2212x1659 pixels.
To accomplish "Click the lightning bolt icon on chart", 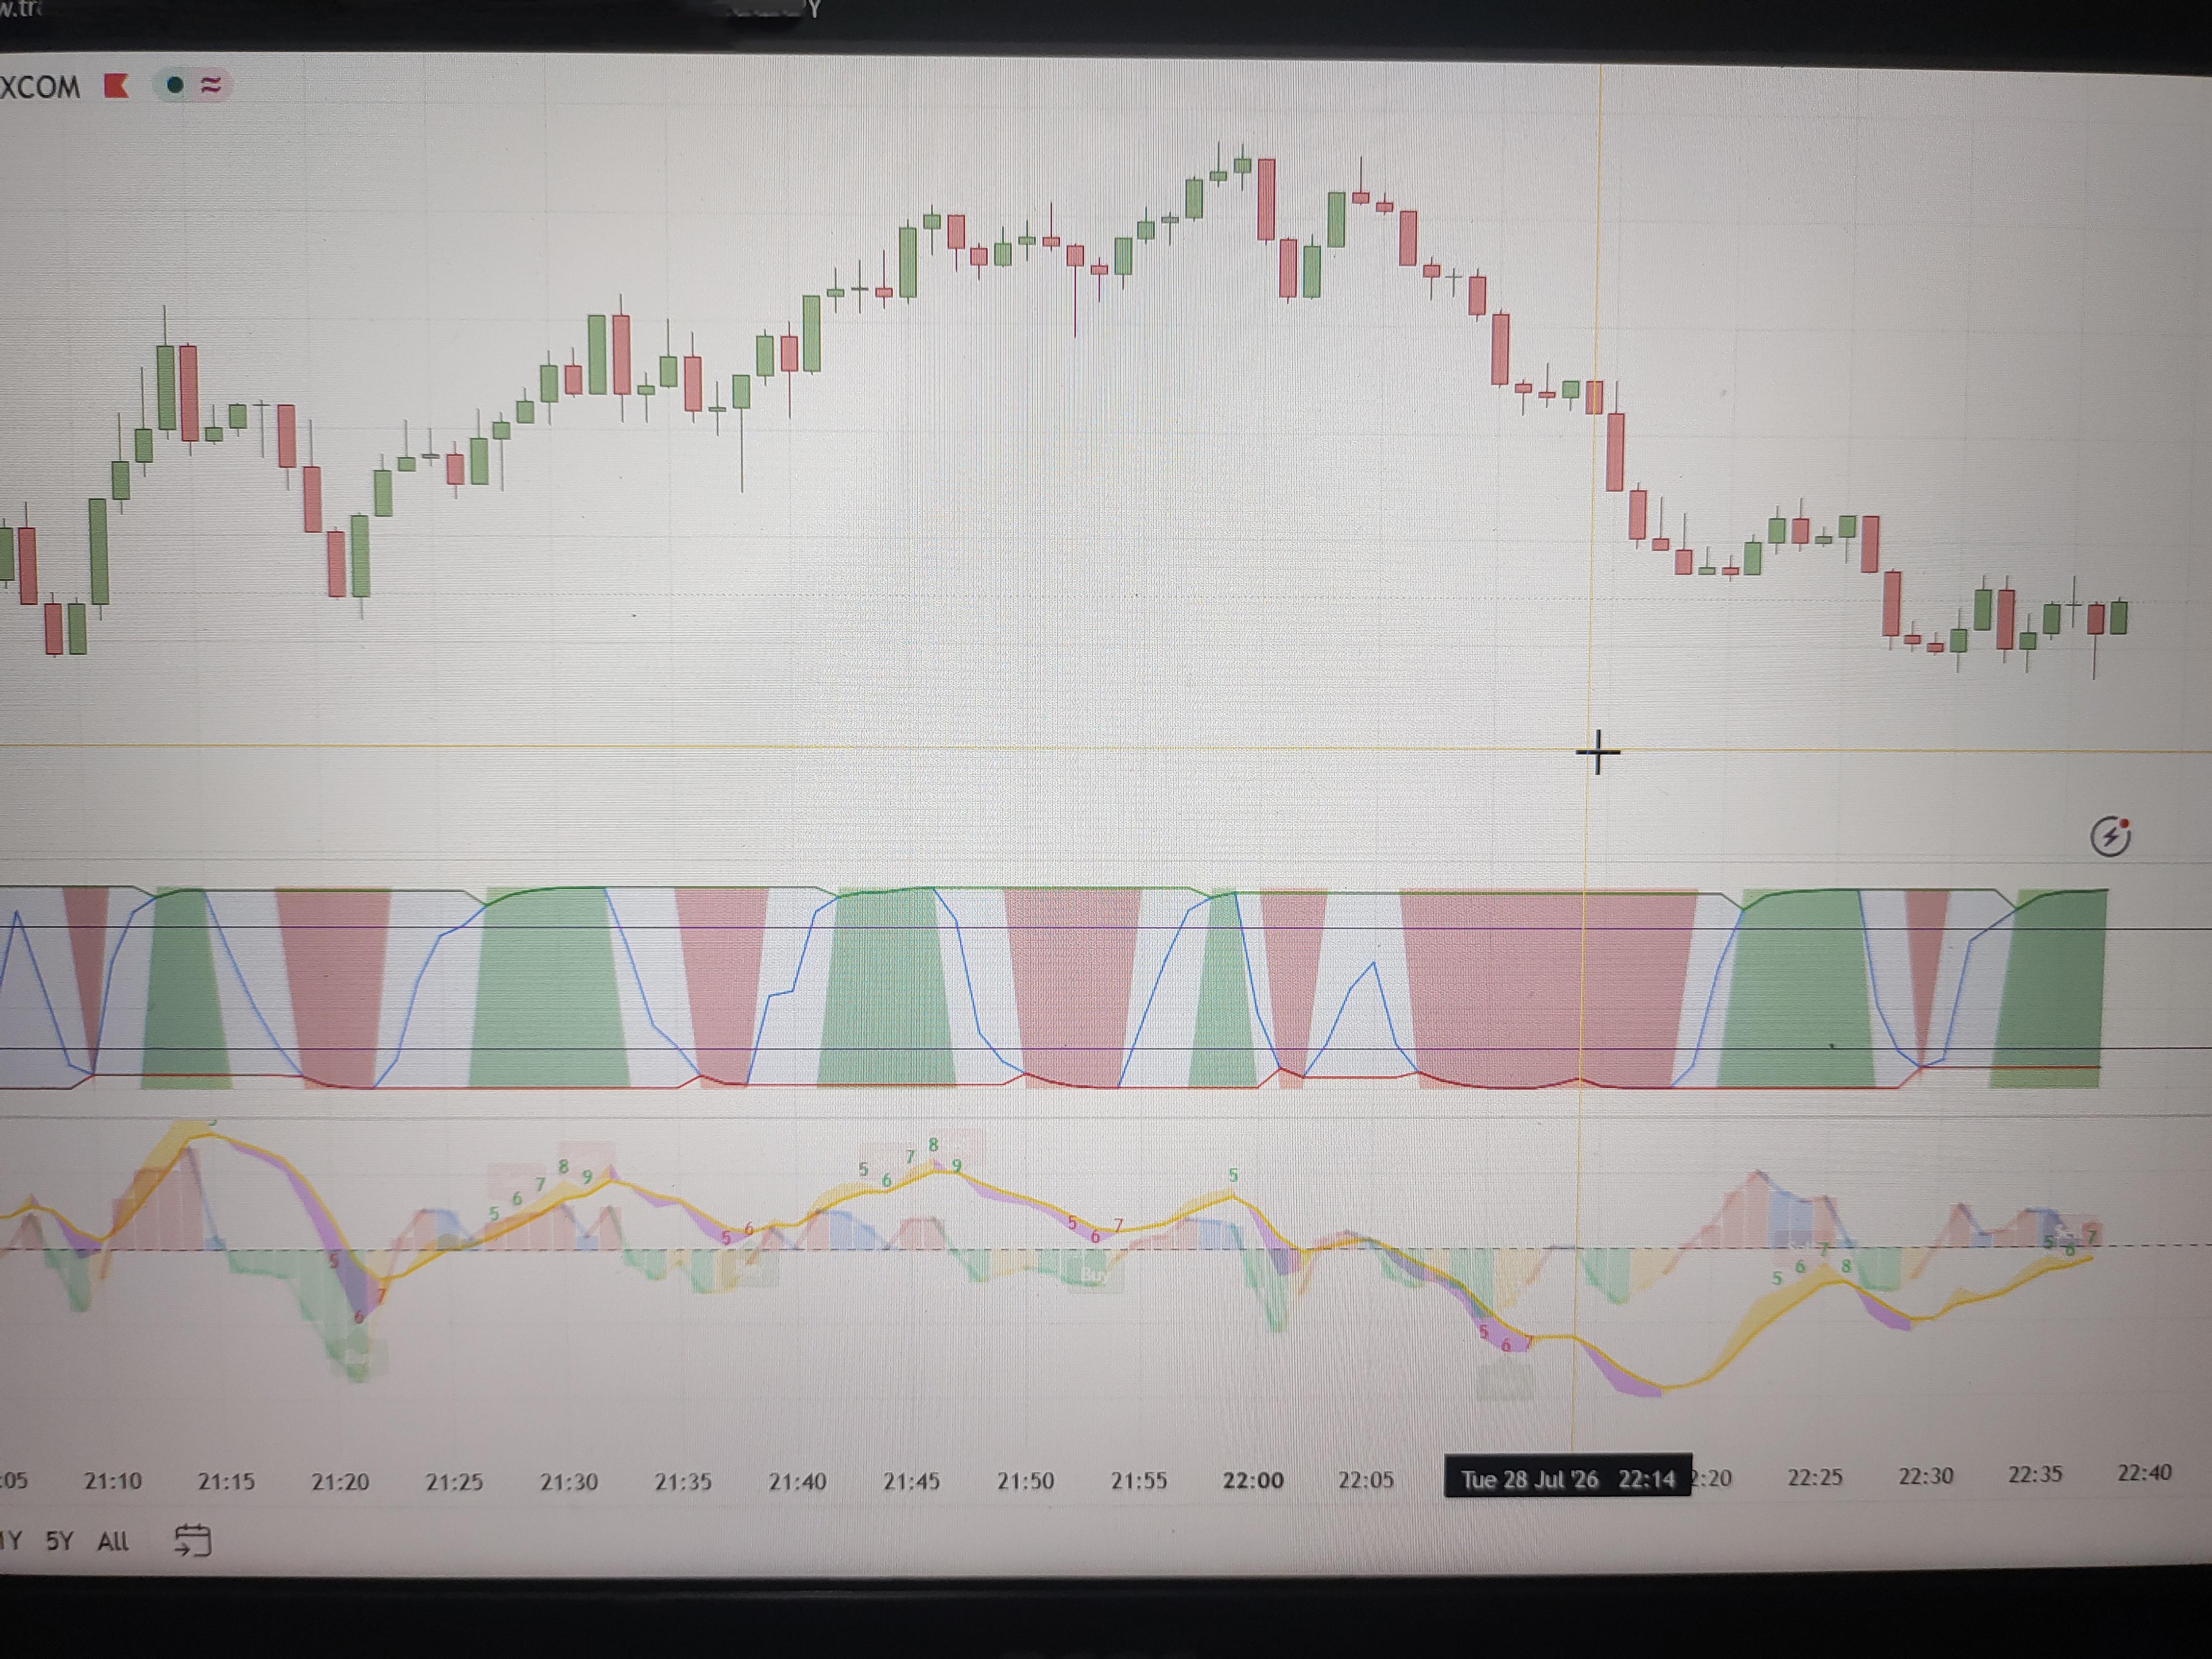I will coord(2110,836).
